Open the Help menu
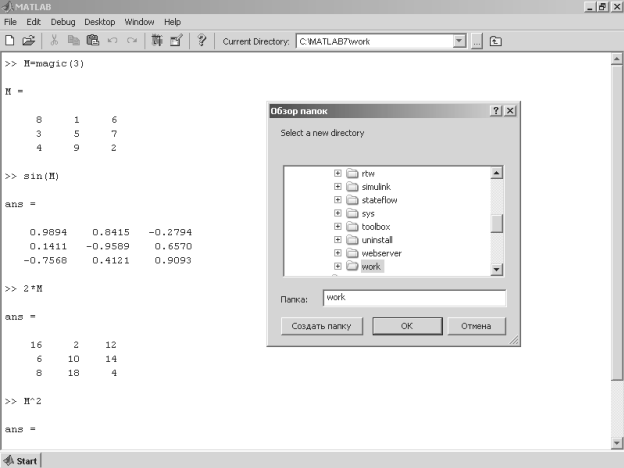624x468 pixels. click(x=172, y=22)
